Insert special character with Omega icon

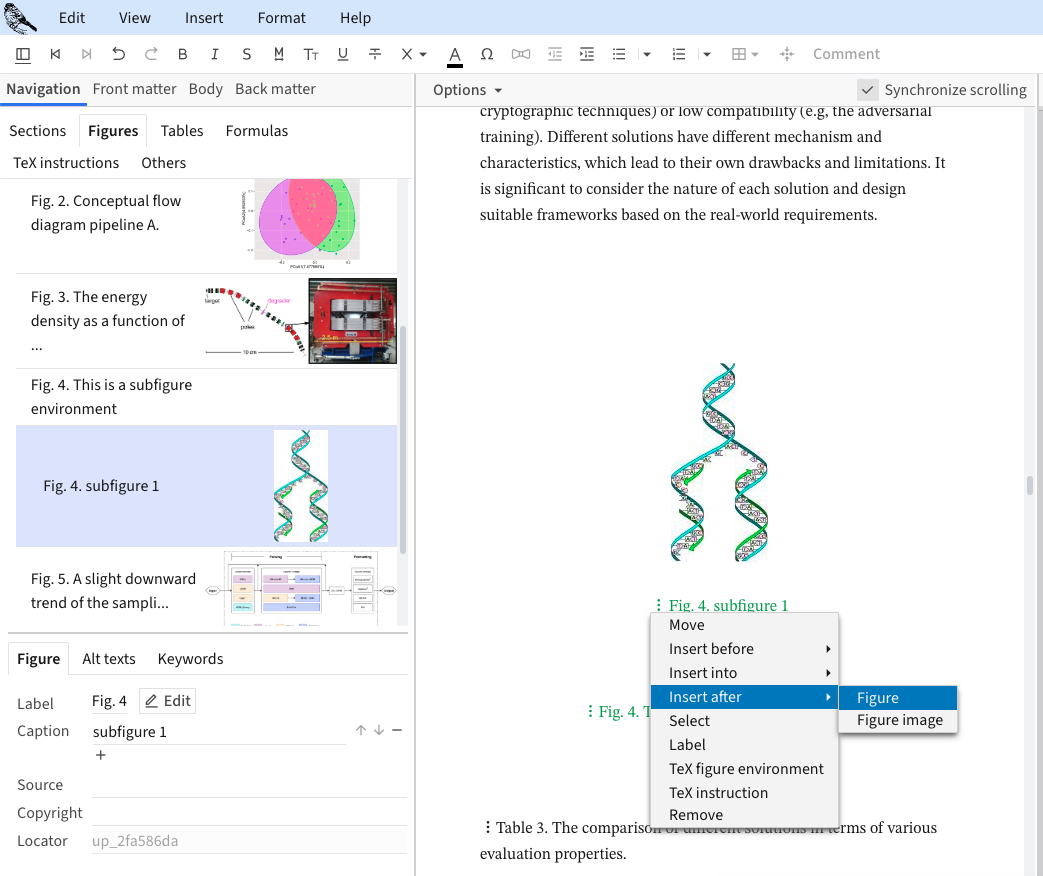click(487, 54)
